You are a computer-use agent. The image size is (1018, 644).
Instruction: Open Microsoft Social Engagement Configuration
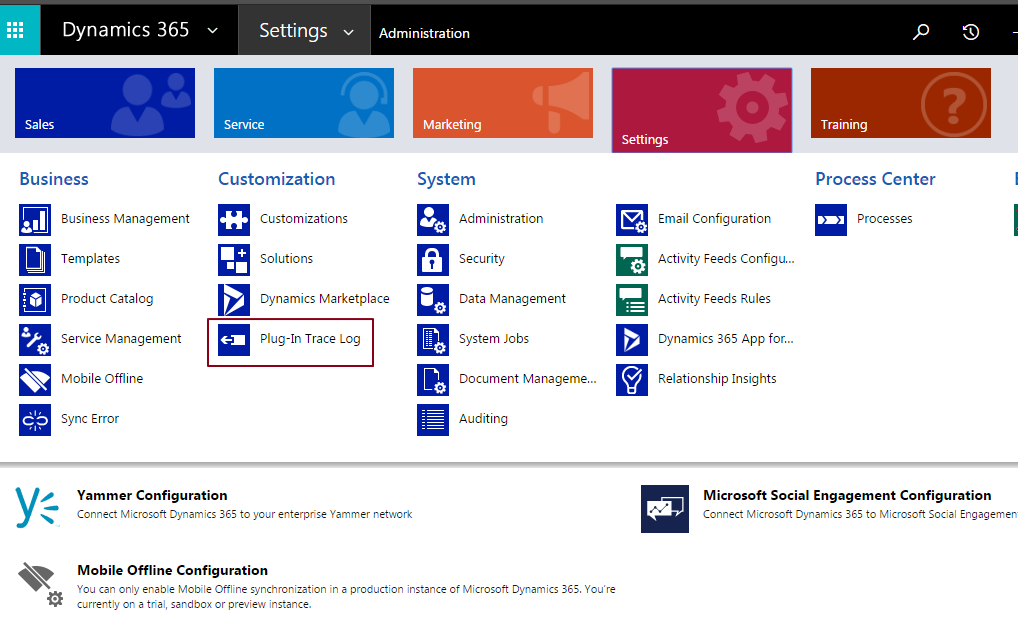click(846, 495)
